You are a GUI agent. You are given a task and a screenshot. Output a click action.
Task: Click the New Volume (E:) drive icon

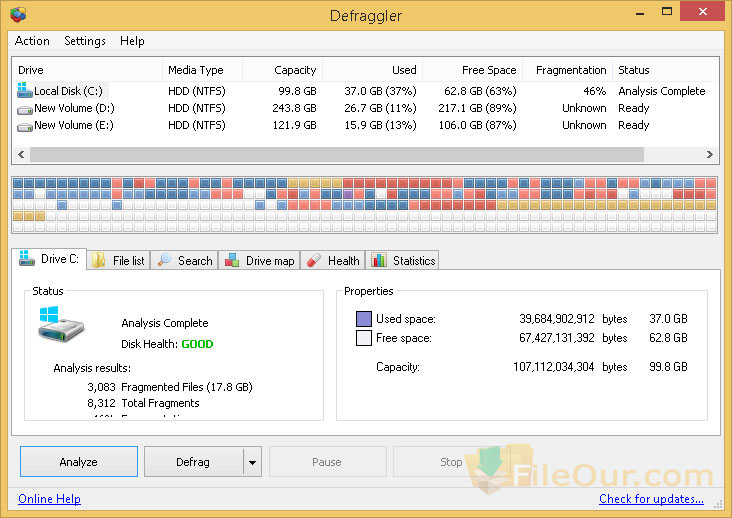(25, 127)
